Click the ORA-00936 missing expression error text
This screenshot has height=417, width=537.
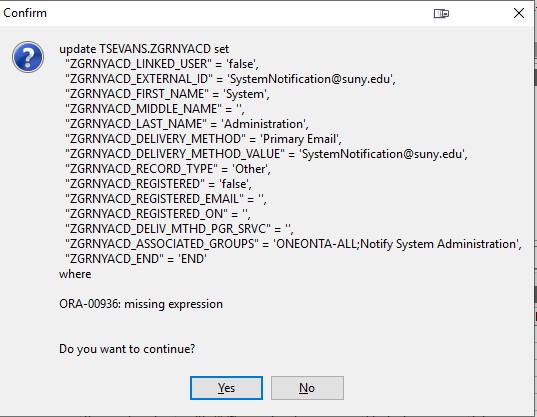click(141, 304)
